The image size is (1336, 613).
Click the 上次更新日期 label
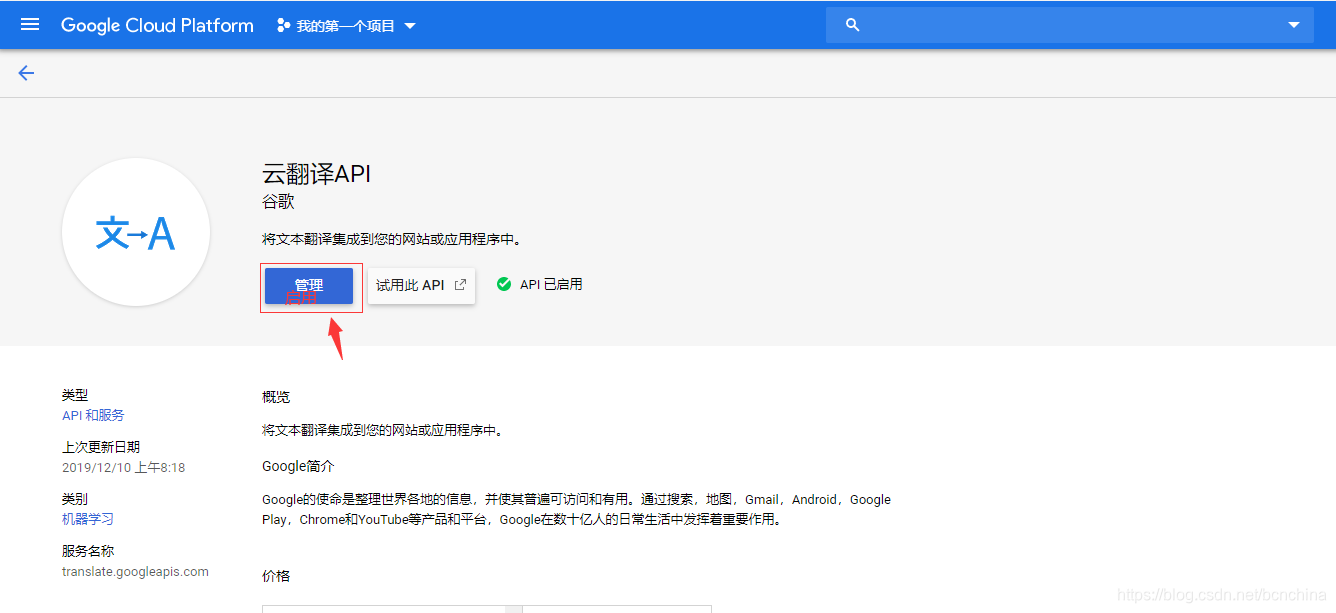tap(101, 447)
